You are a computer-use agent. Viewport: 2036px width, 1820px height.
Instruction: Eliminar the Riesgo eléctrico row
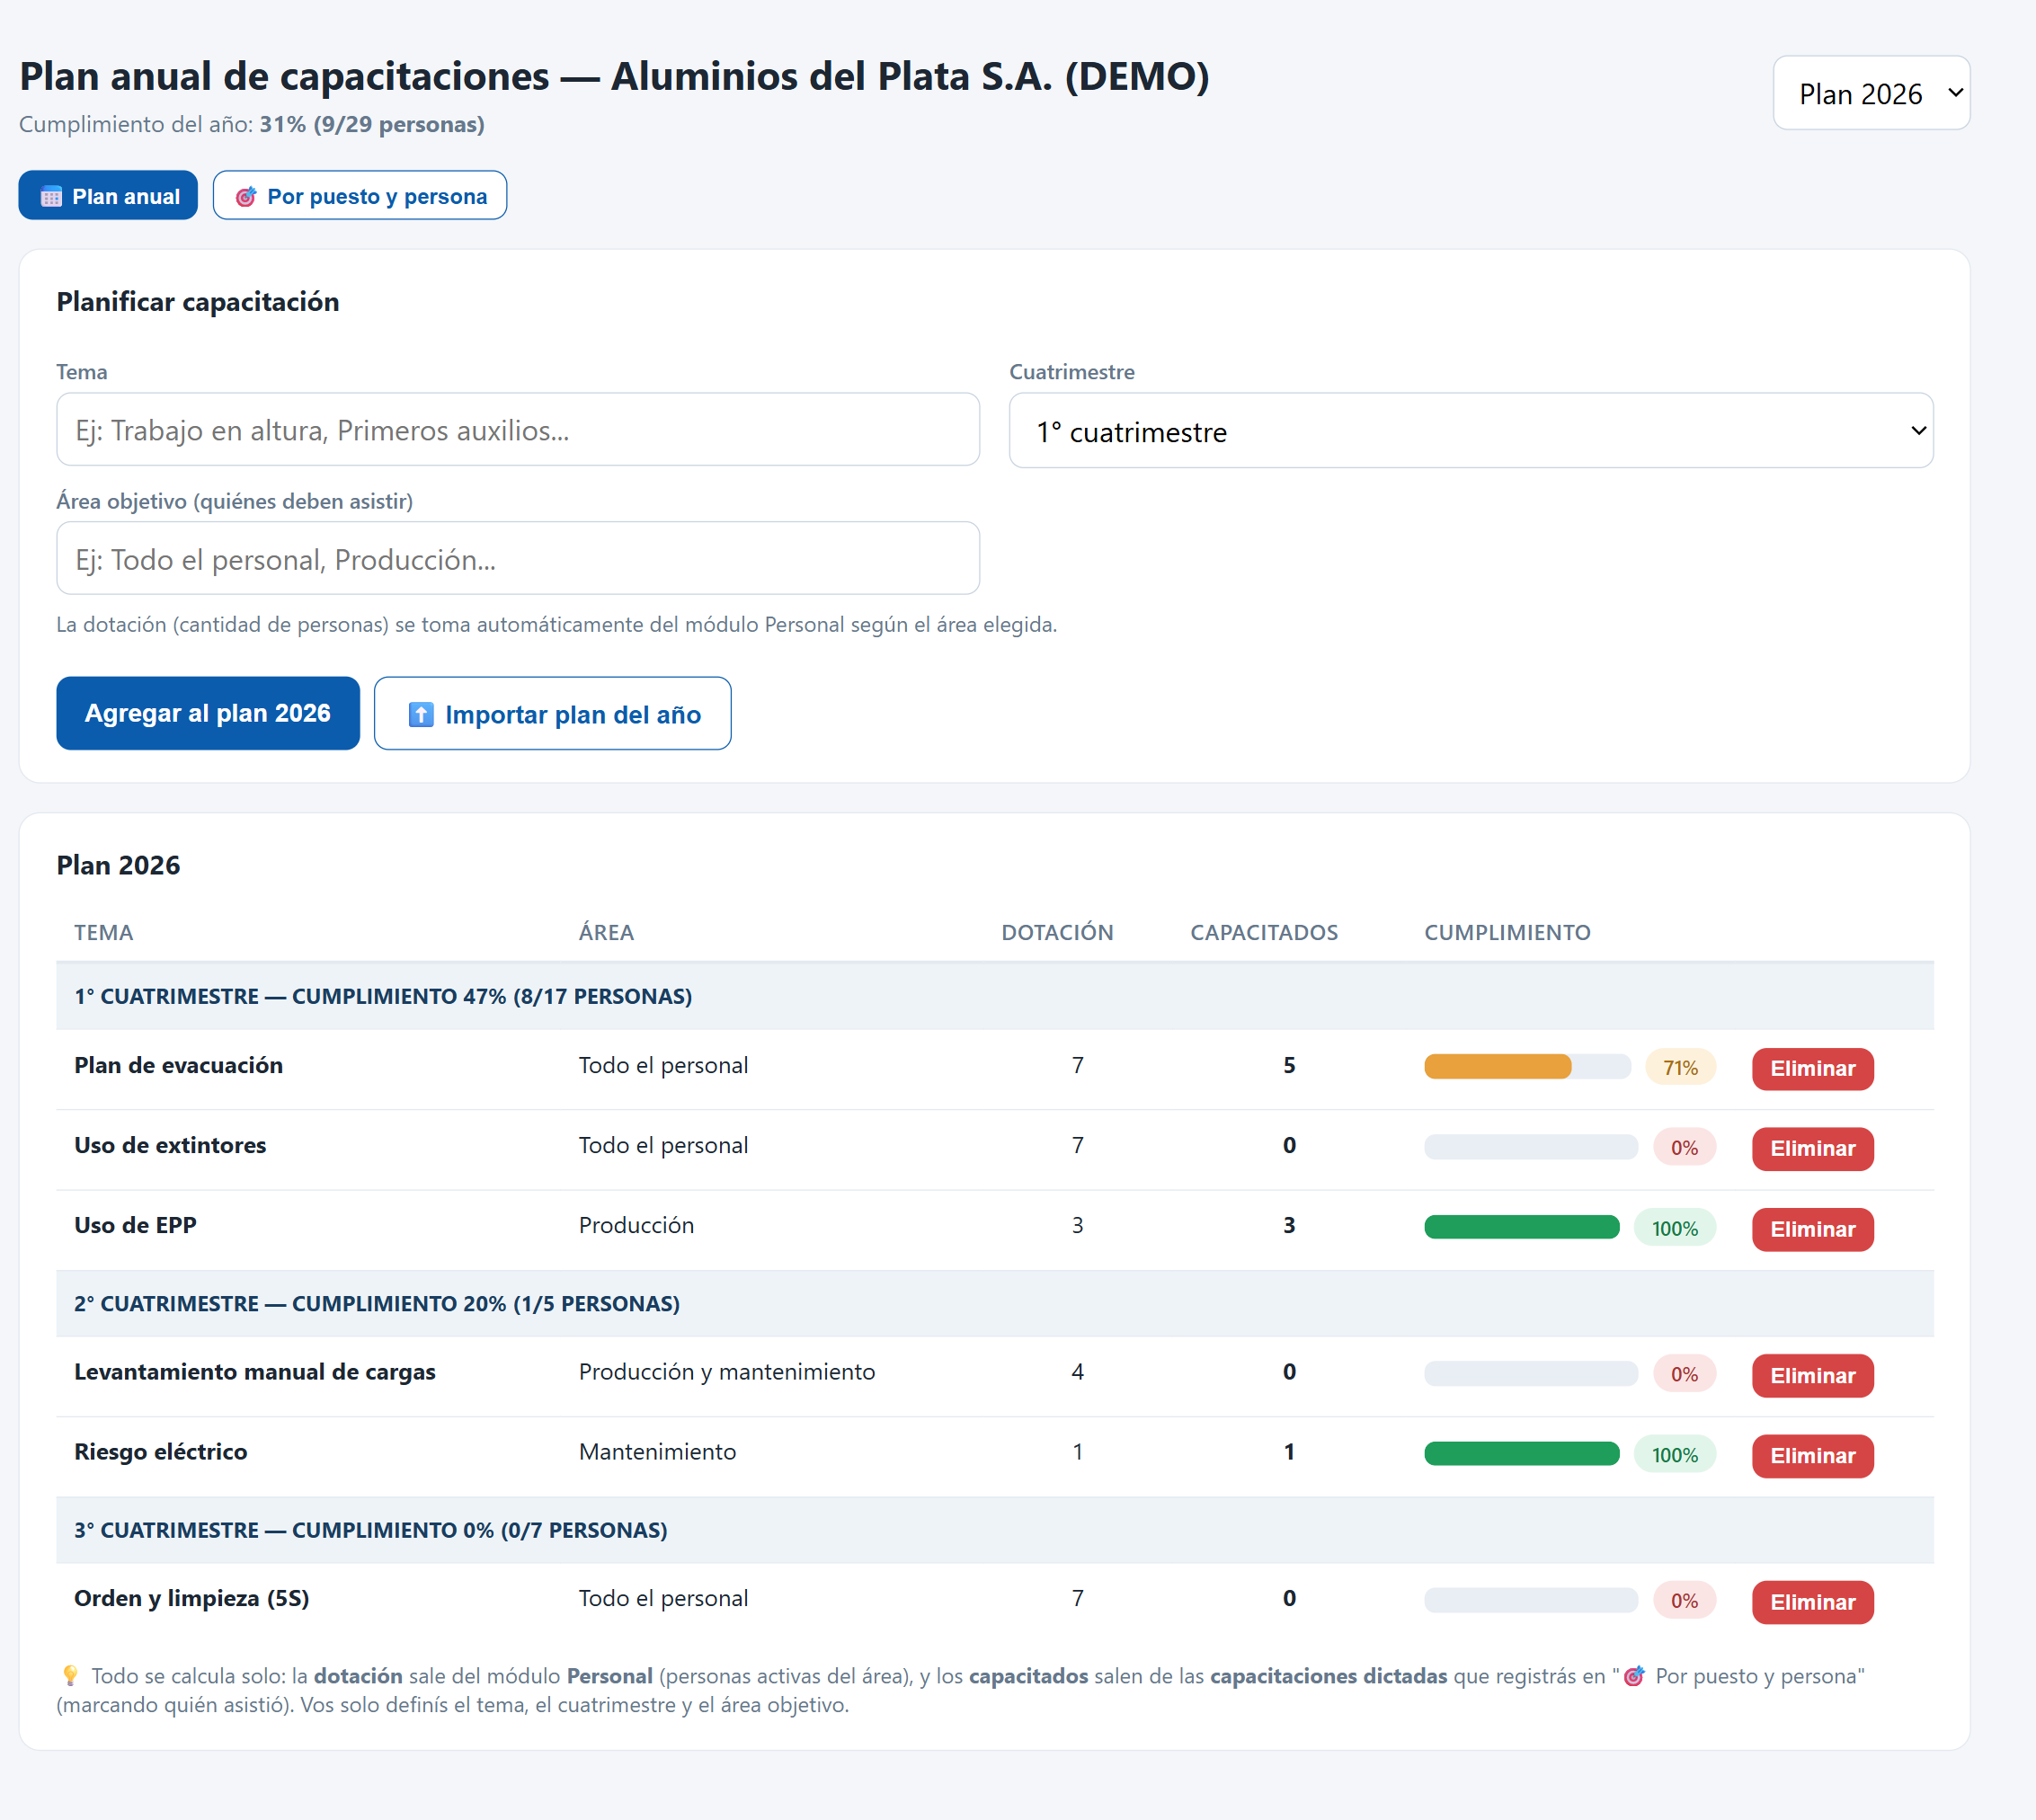(x=1813, y=1456)
